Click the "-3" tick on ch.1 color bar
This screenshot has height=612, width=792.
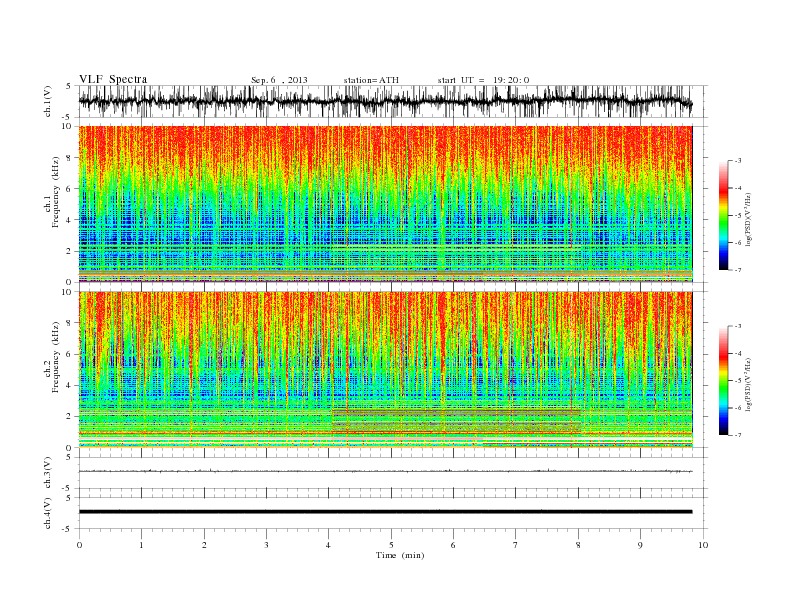pos(737,161)
